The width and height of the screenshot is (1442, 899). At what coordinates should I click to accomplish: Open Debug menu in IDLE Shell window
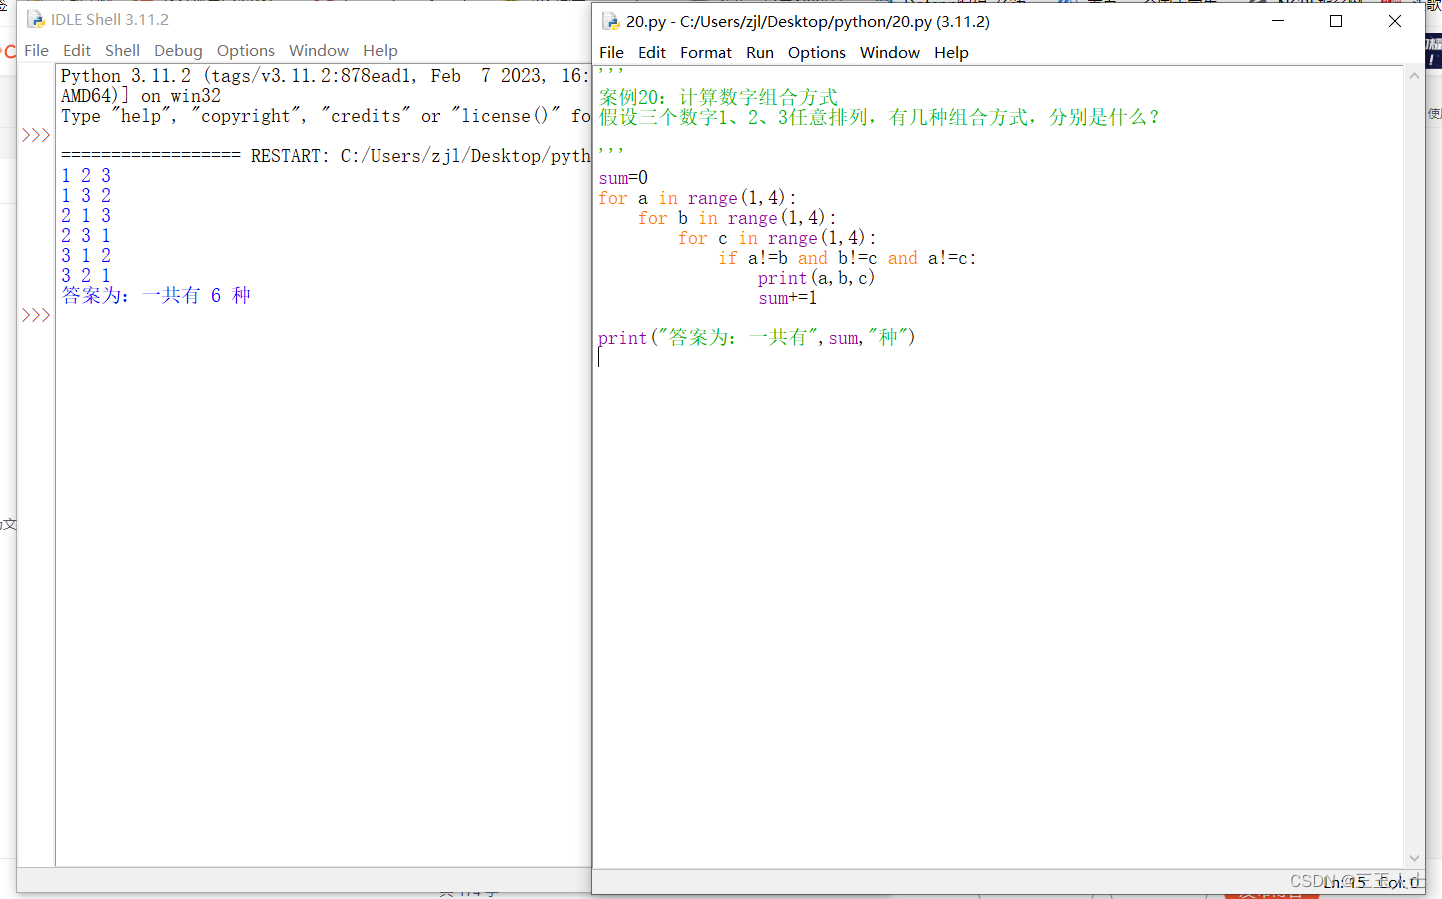178,50
